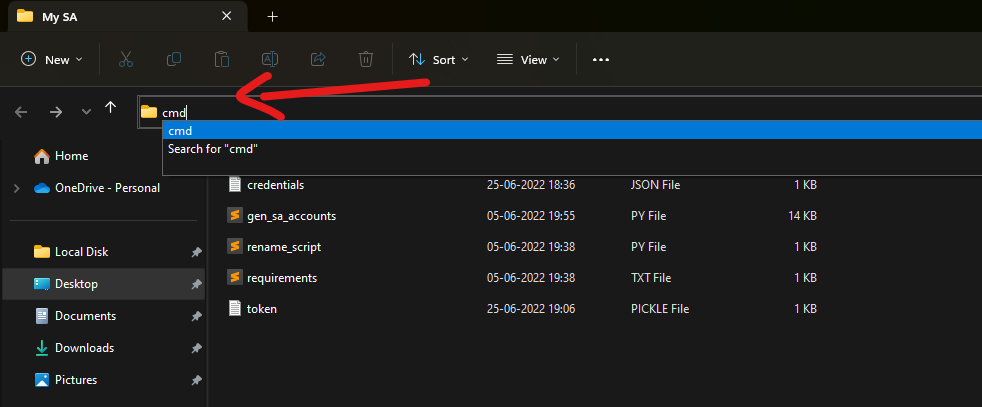The height and width of the screenshot is (407, 982).
Task: Select the gen_sa_accounts file
Action: click(x=292, y=216)
